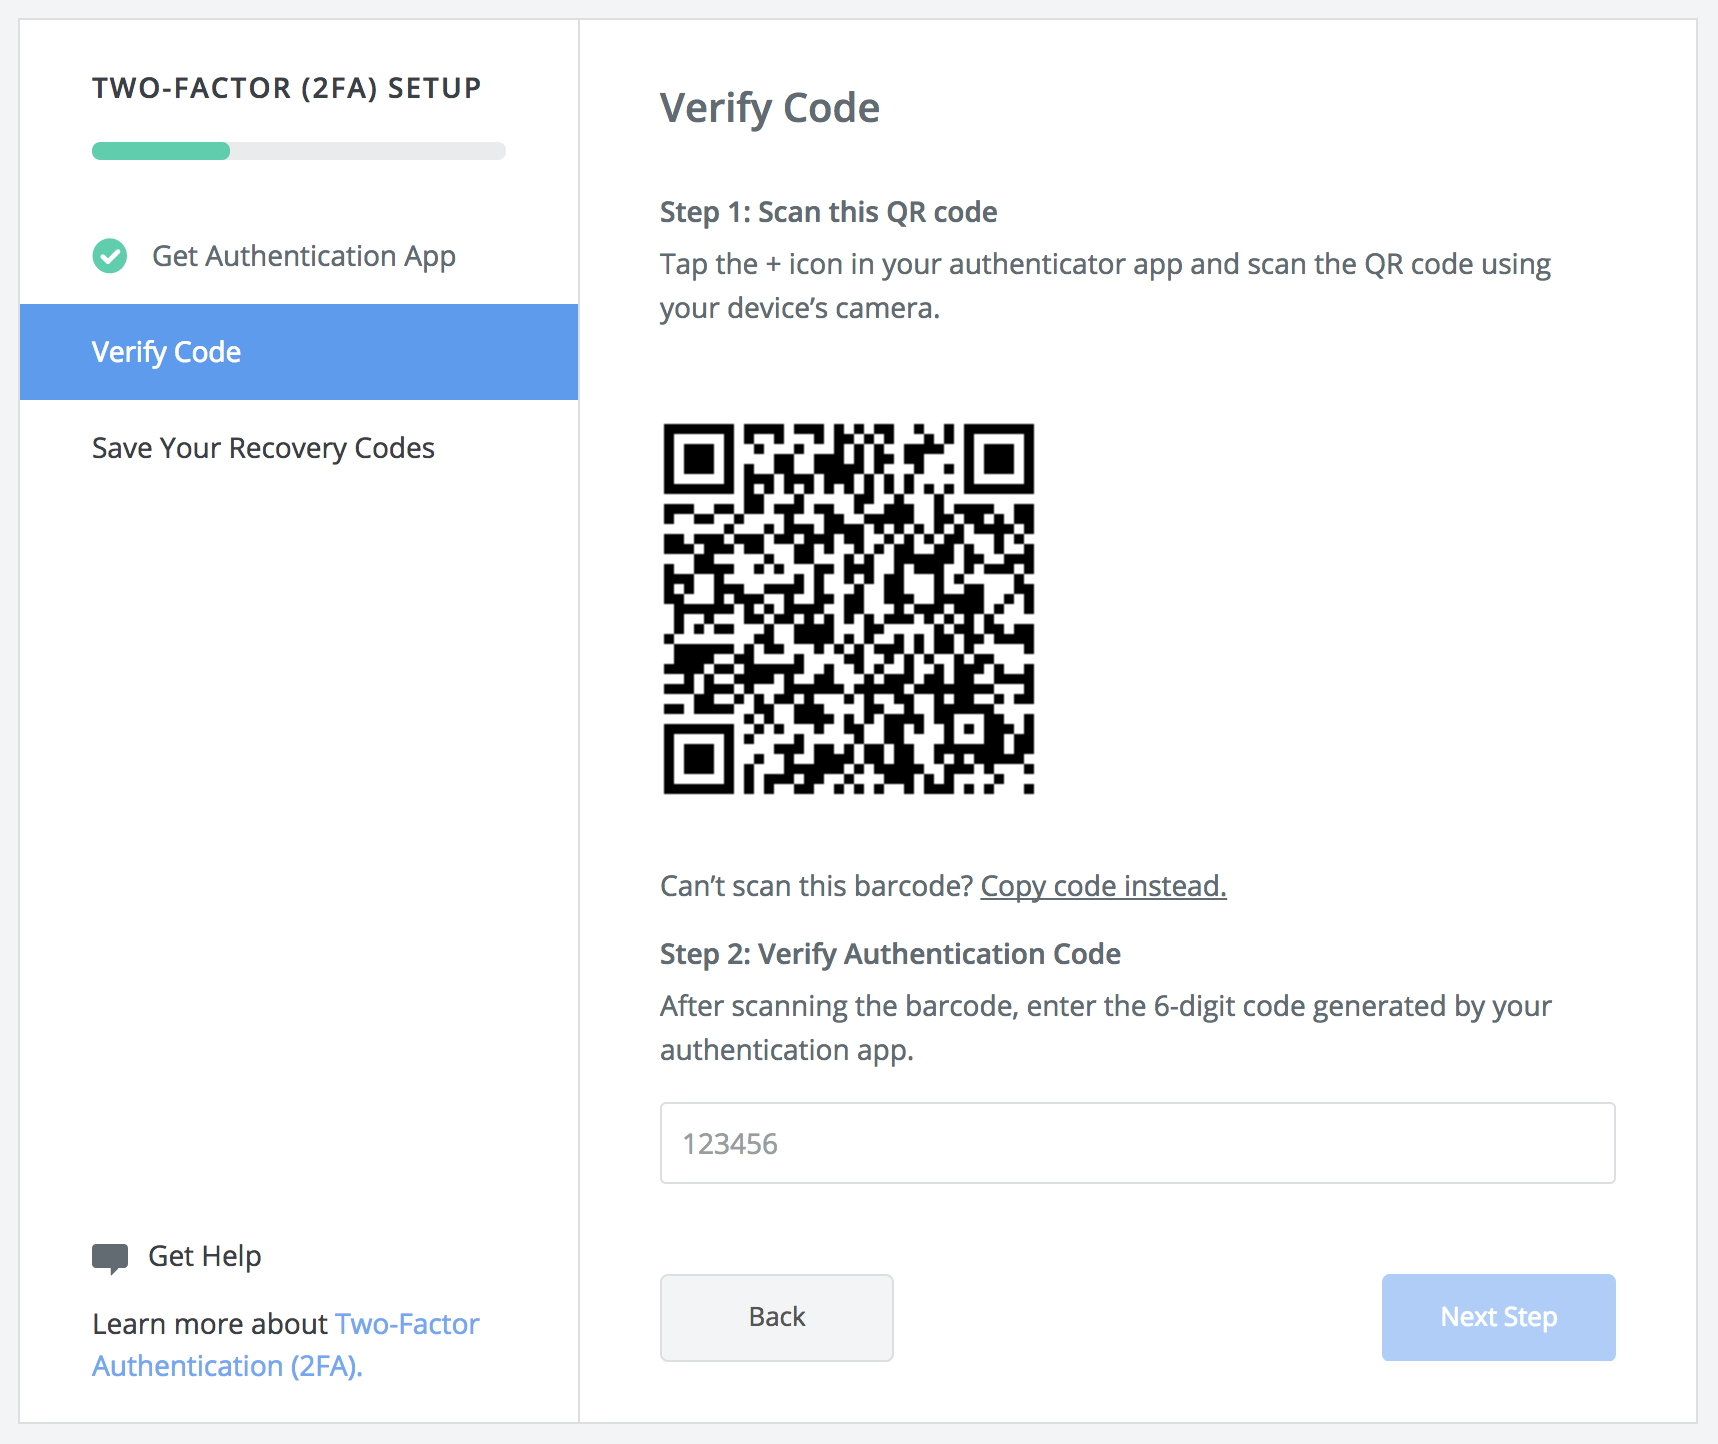Click the QR square pattern's top-left corner marker
This screenshot has width=1718, height=1444.
(700, 460)
